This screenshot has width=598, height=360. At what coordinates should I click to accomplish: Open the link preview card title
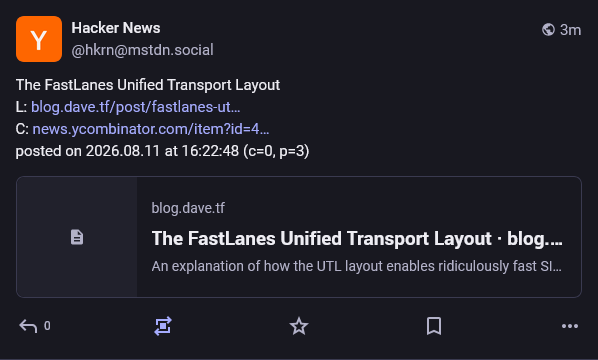pyautogui.click(x=357, y=239)
